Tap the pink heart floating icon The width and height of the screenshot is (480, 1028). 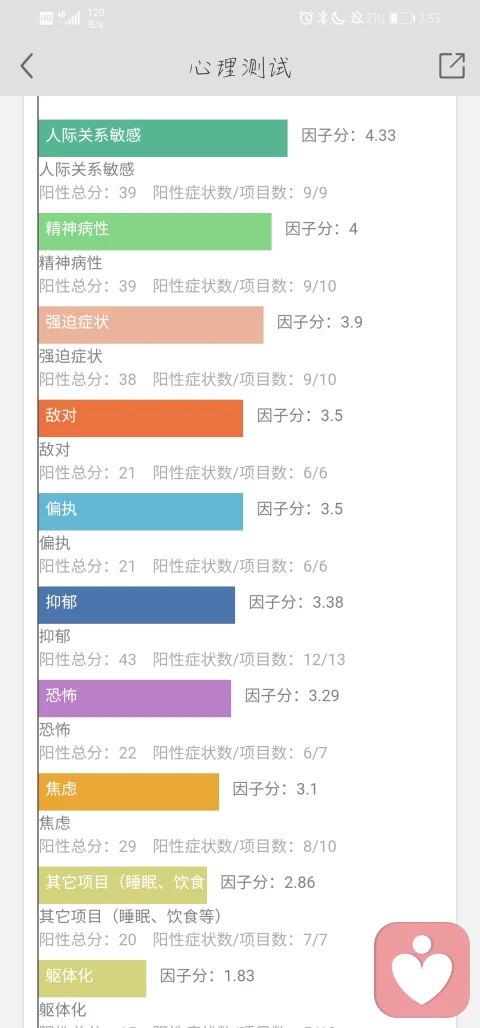[422, 970]
